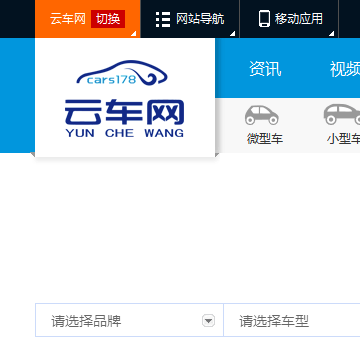Select the 小型车 car icon
The width and height of the screenshot is (360, 360).
click(342, 114)
